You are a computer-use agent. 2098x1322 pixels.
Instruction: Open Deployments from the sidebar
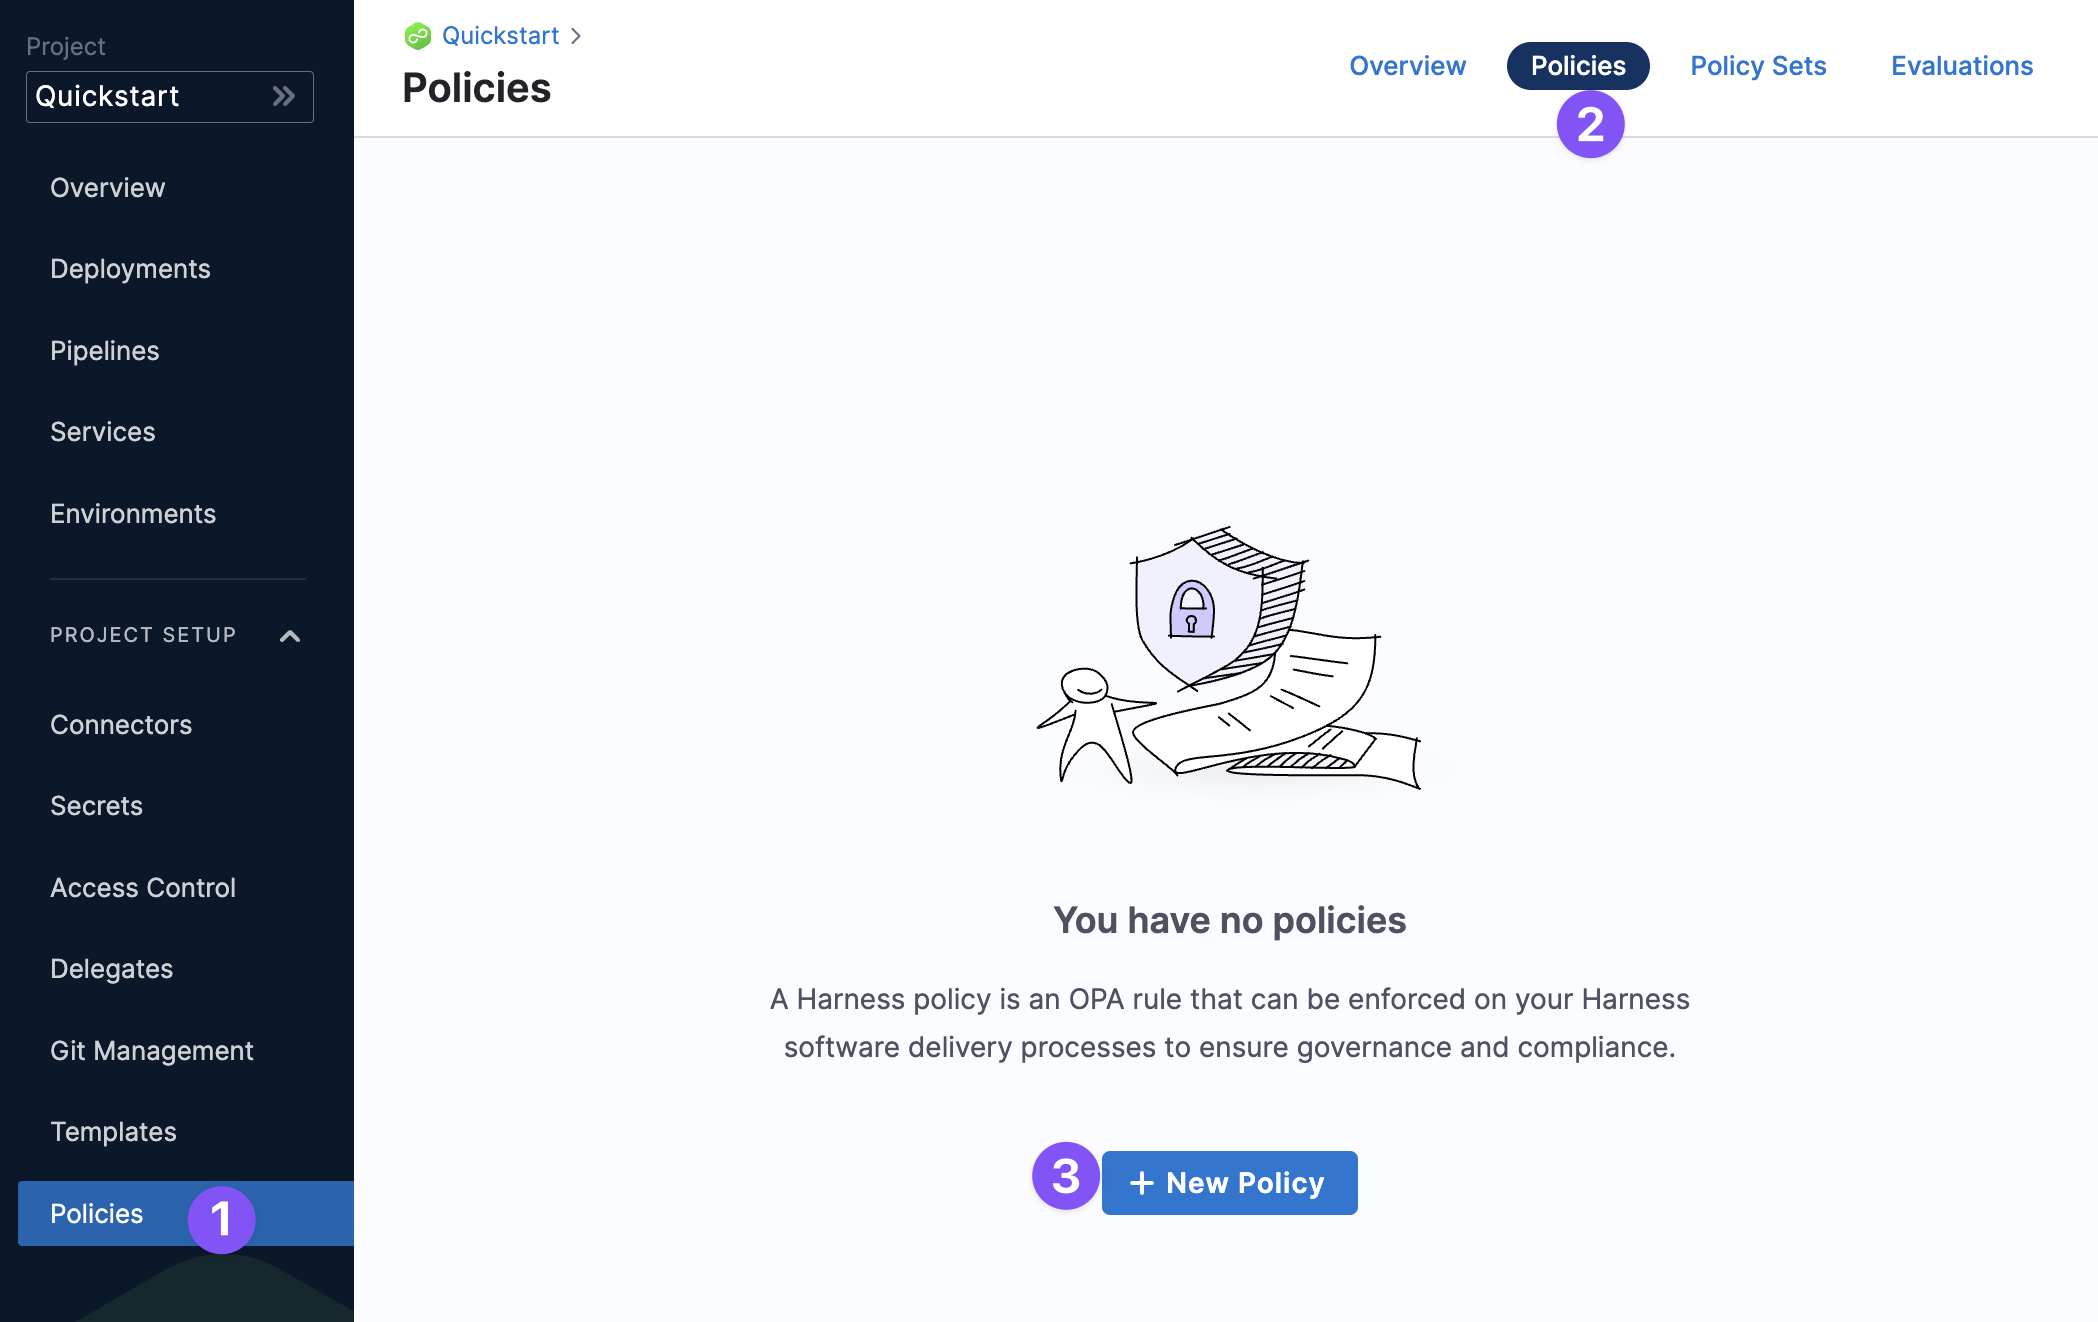[x=130, y=269]
